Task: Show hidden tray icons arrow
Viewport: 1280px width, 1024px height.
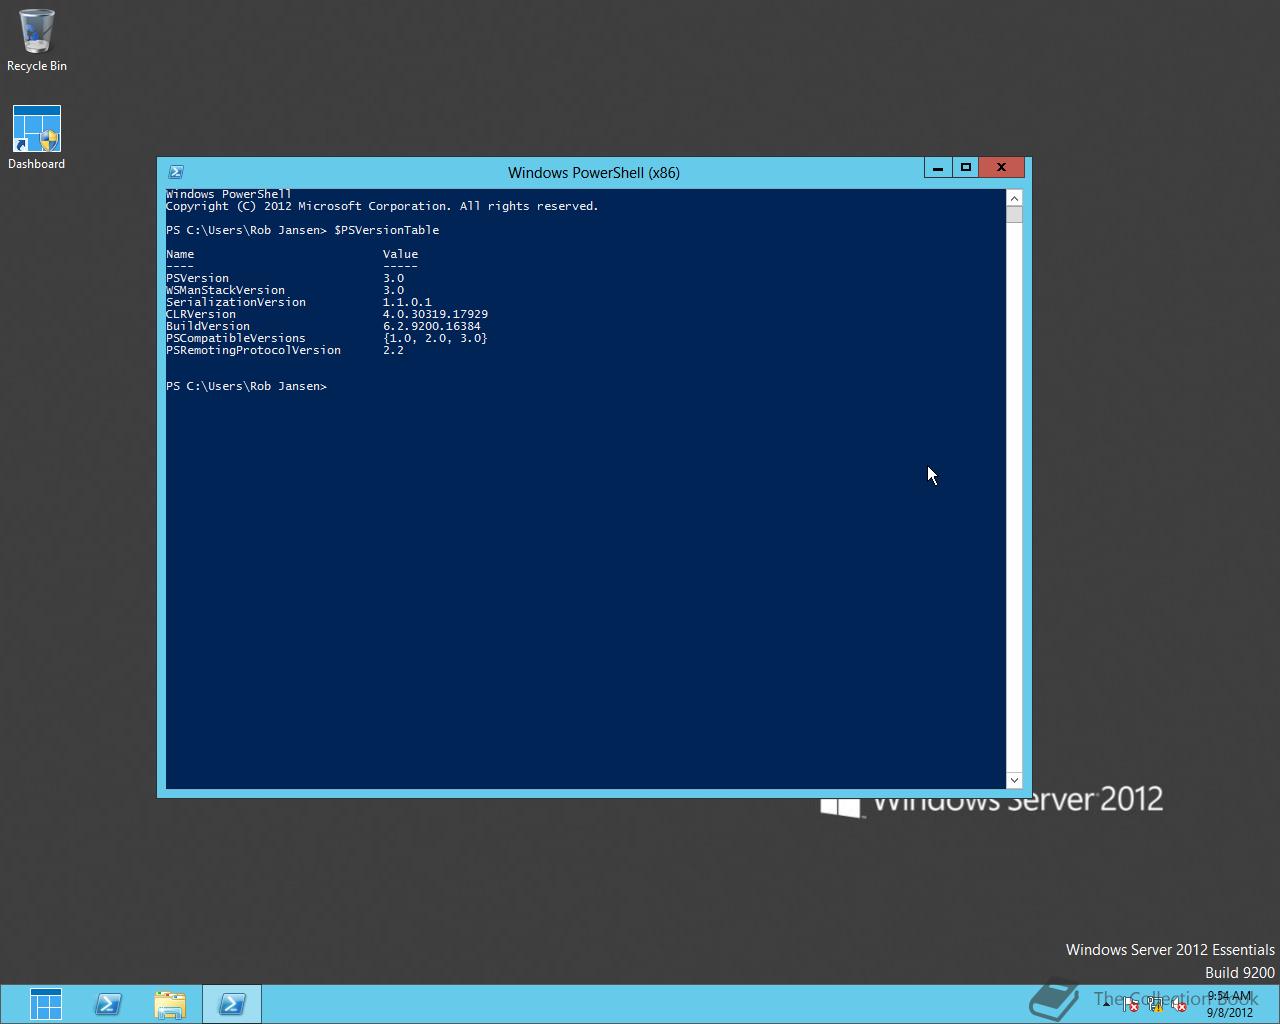Action: point(1107,1004)
